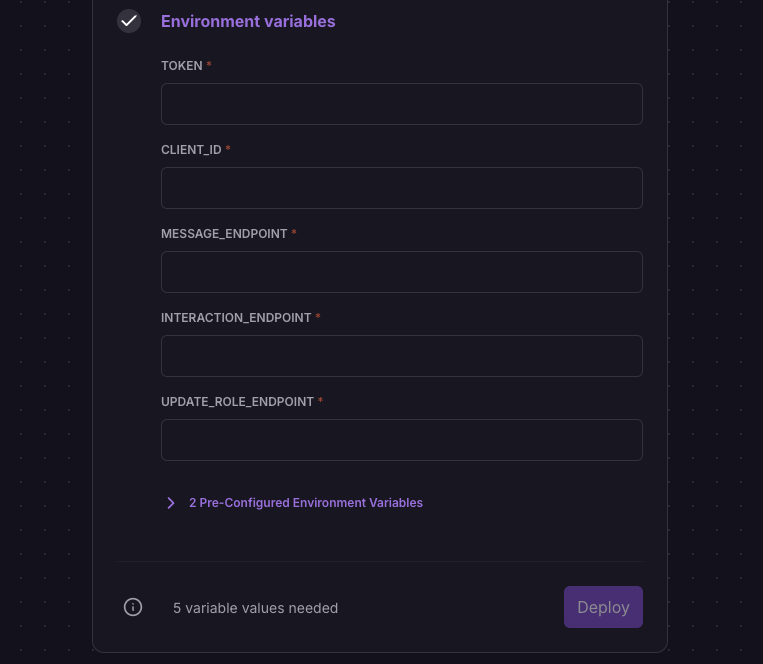
Task: Select the MESSAGE_ENDPOINT input field
Action: [401, 272]
